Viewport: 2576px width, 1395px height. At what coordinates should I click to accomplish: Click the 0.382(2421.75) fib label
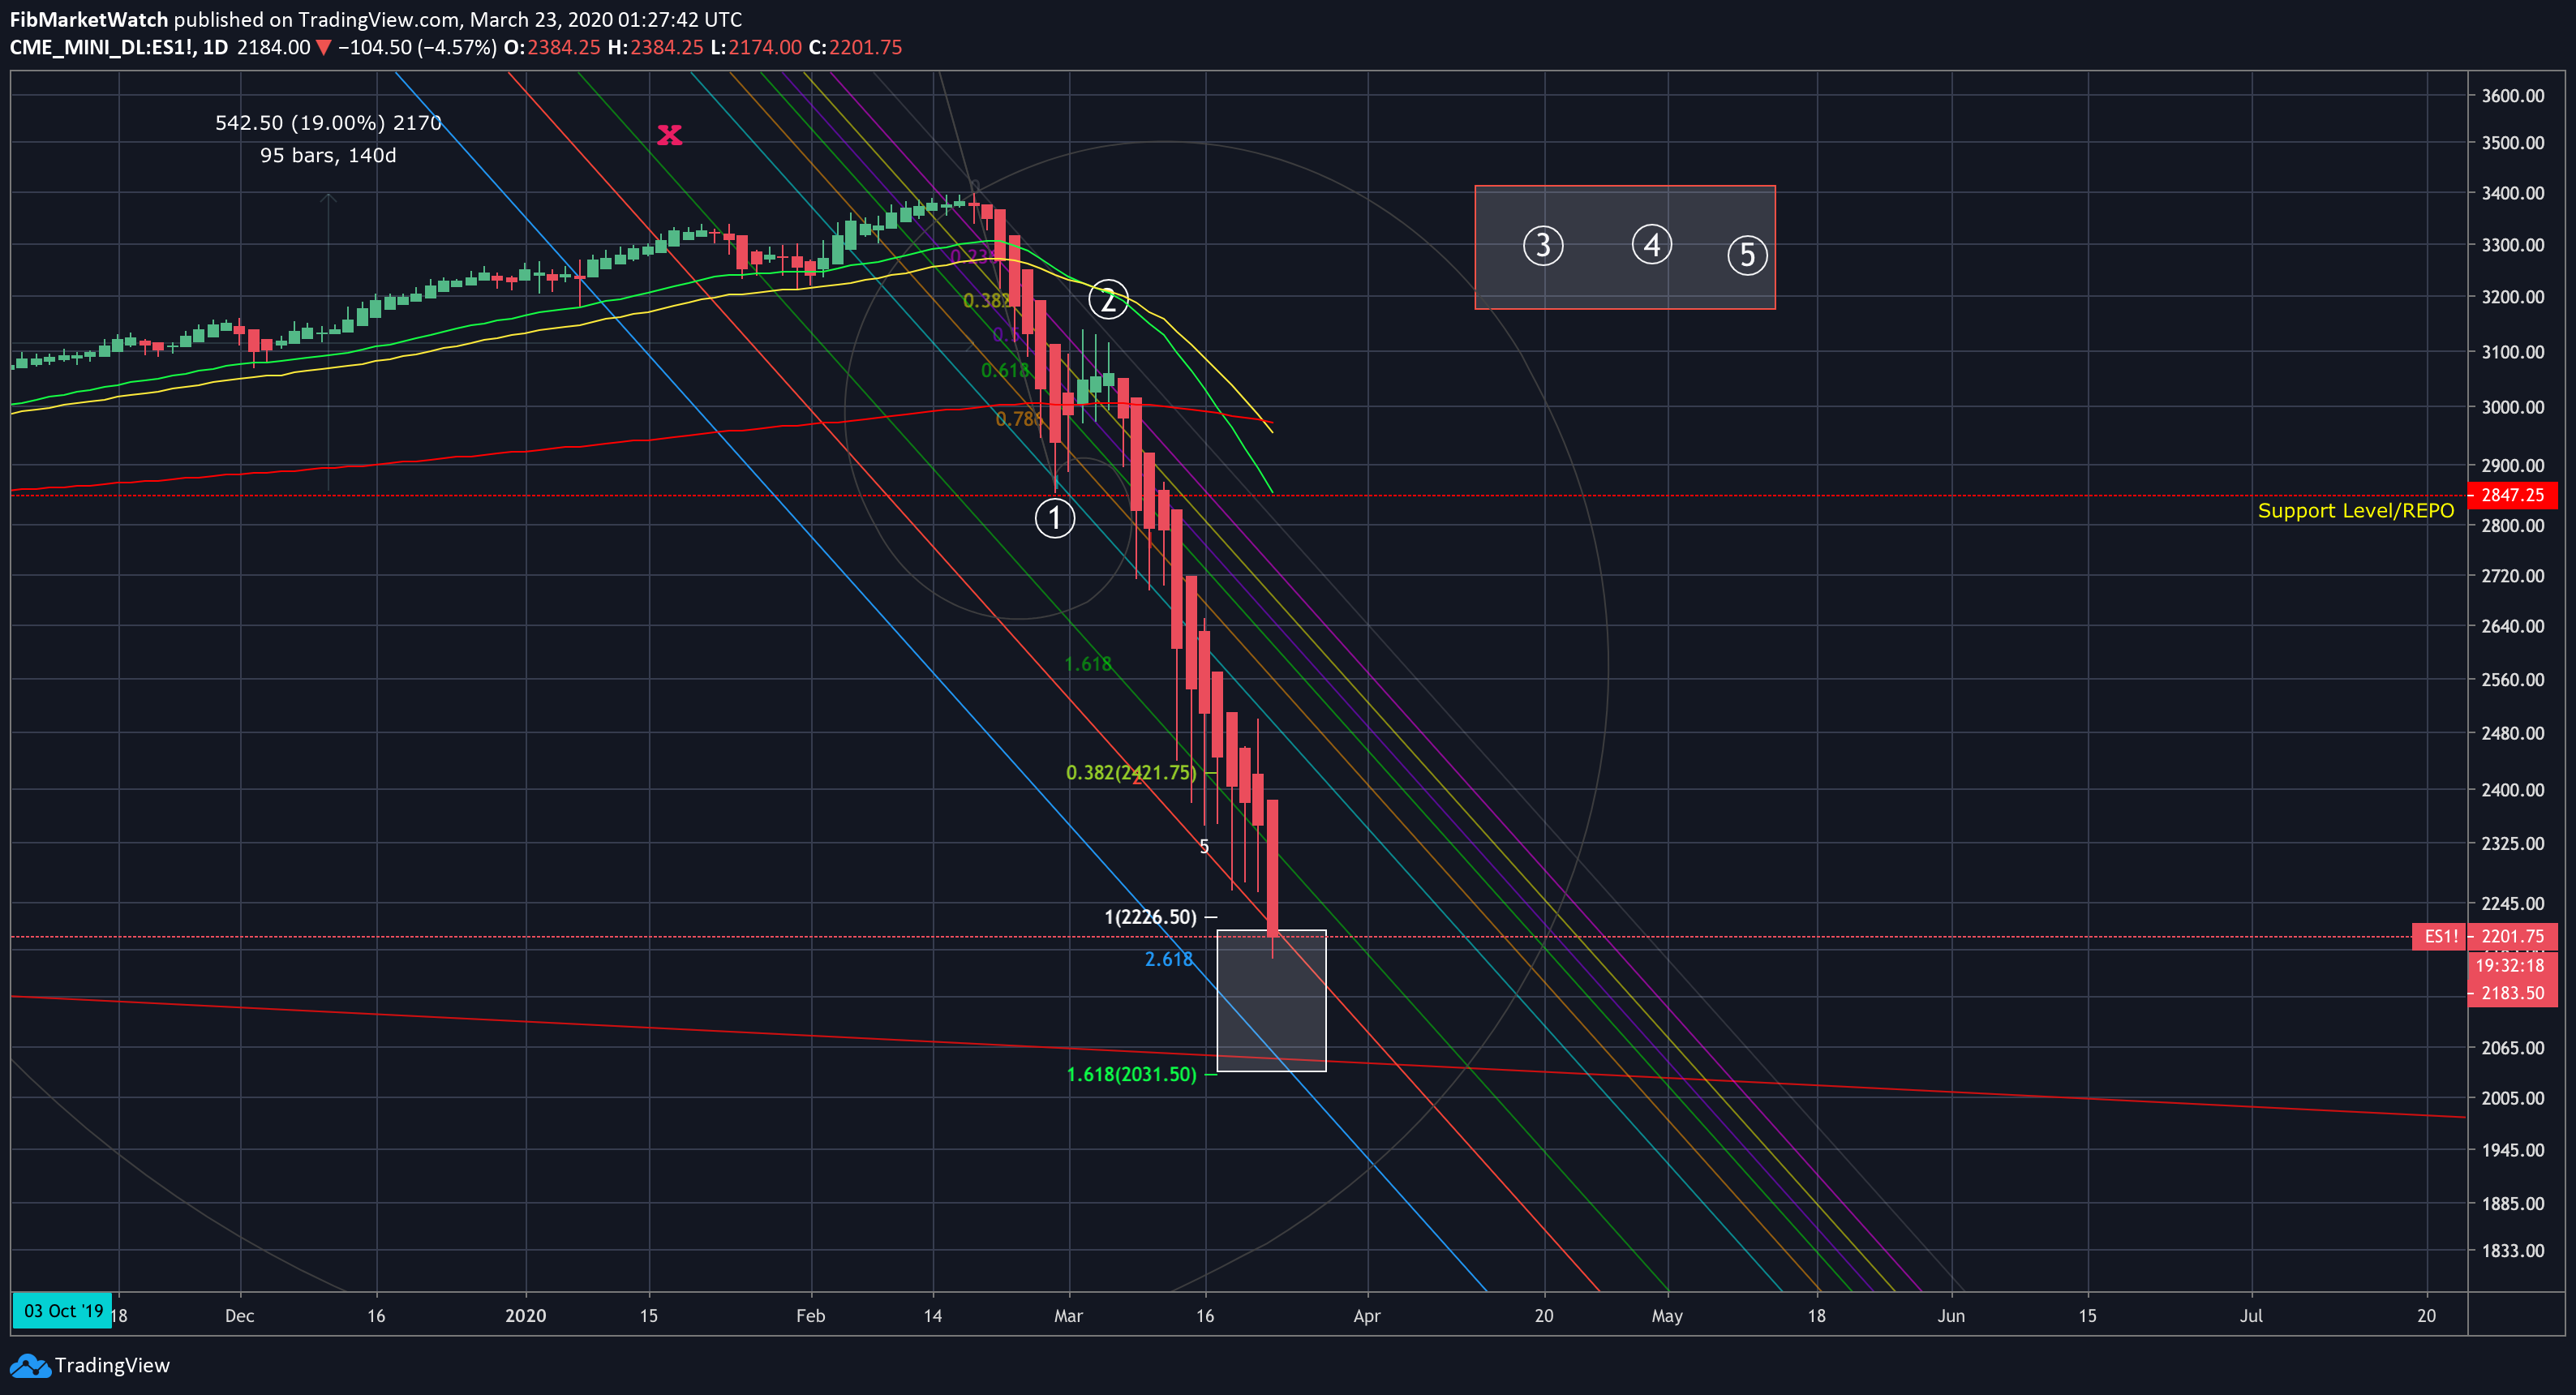click(x=1130, y=772)
